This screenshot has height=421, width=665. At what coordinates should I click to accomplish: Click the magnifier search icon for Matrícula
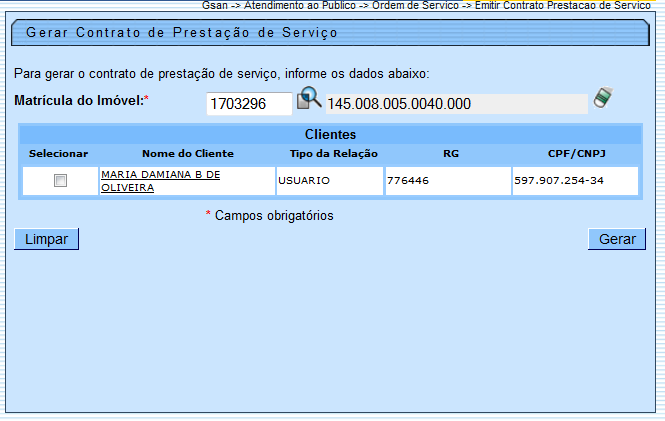(x=309, y=99)
